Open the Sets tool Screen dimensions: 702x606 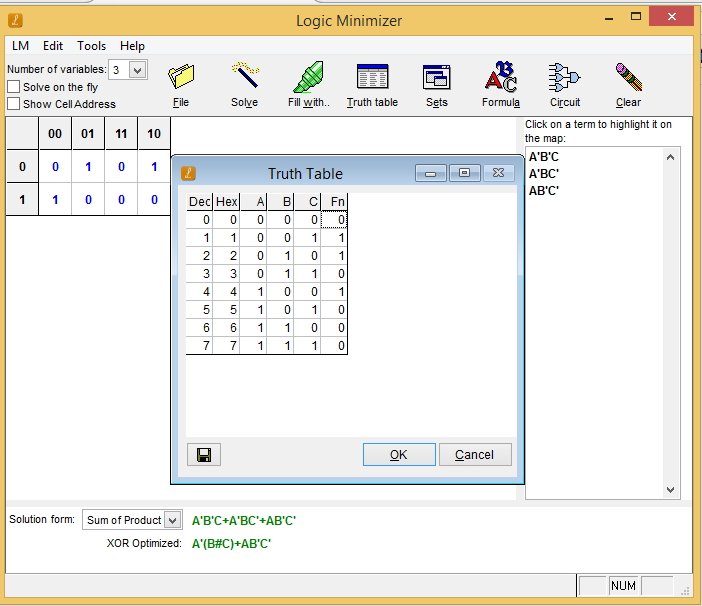pyautogui.click(x=437, y=85)
